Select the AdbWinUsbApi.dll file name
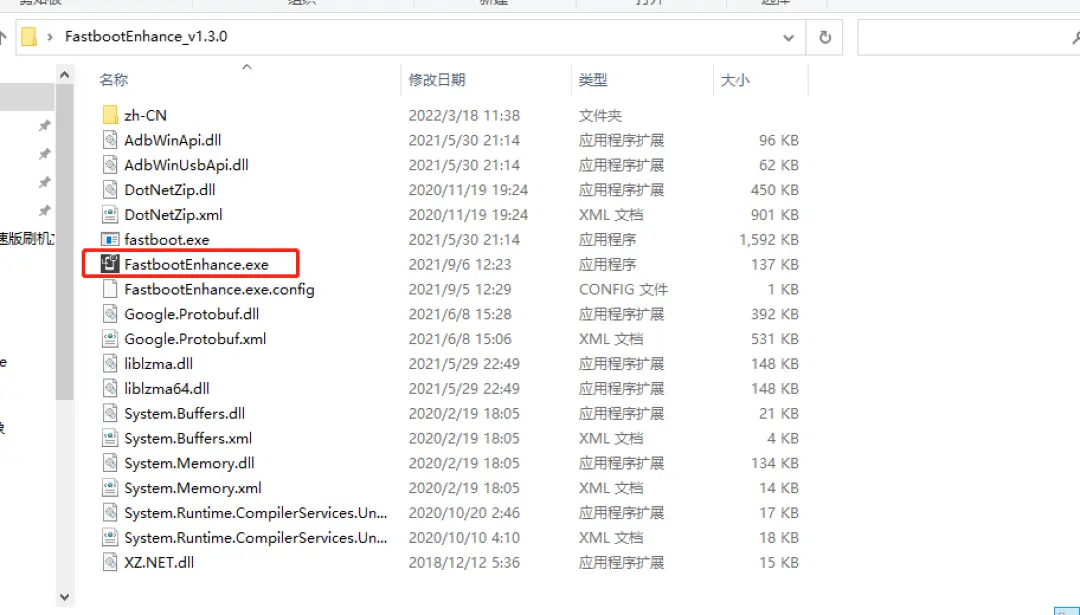Image resolution: width=1080 pixels, height=615 pixels. point(186,165)
